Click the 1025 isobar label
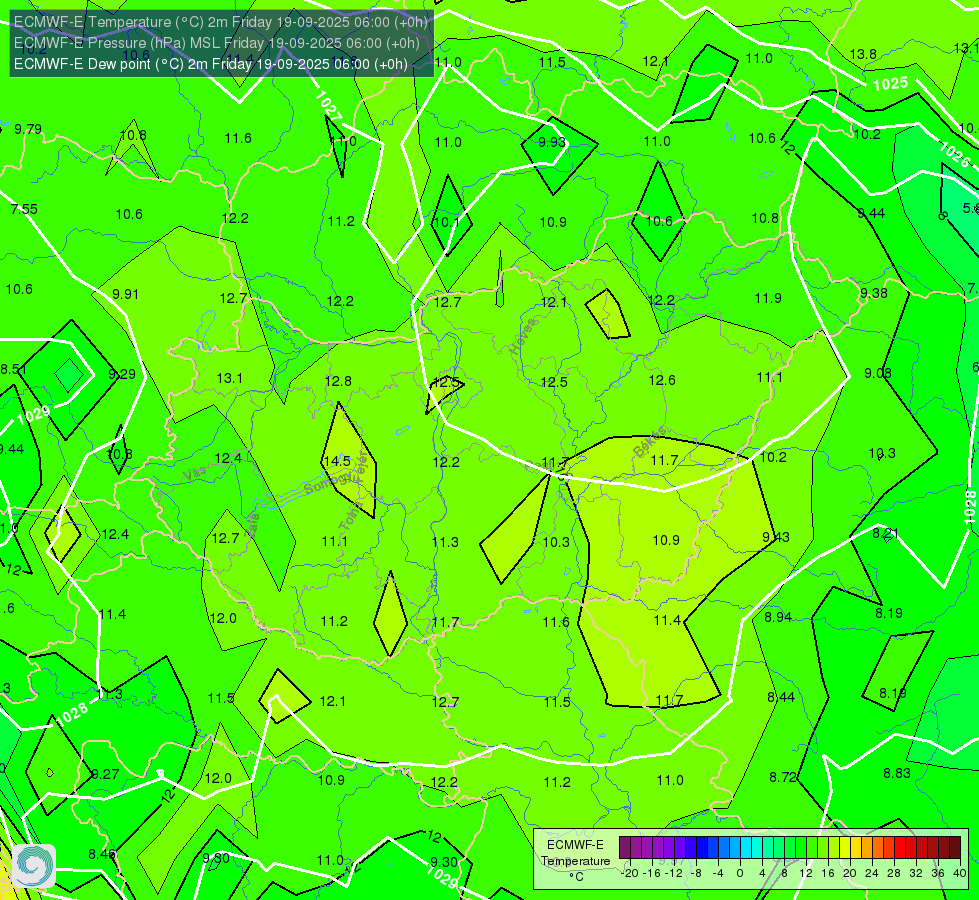 890,84
